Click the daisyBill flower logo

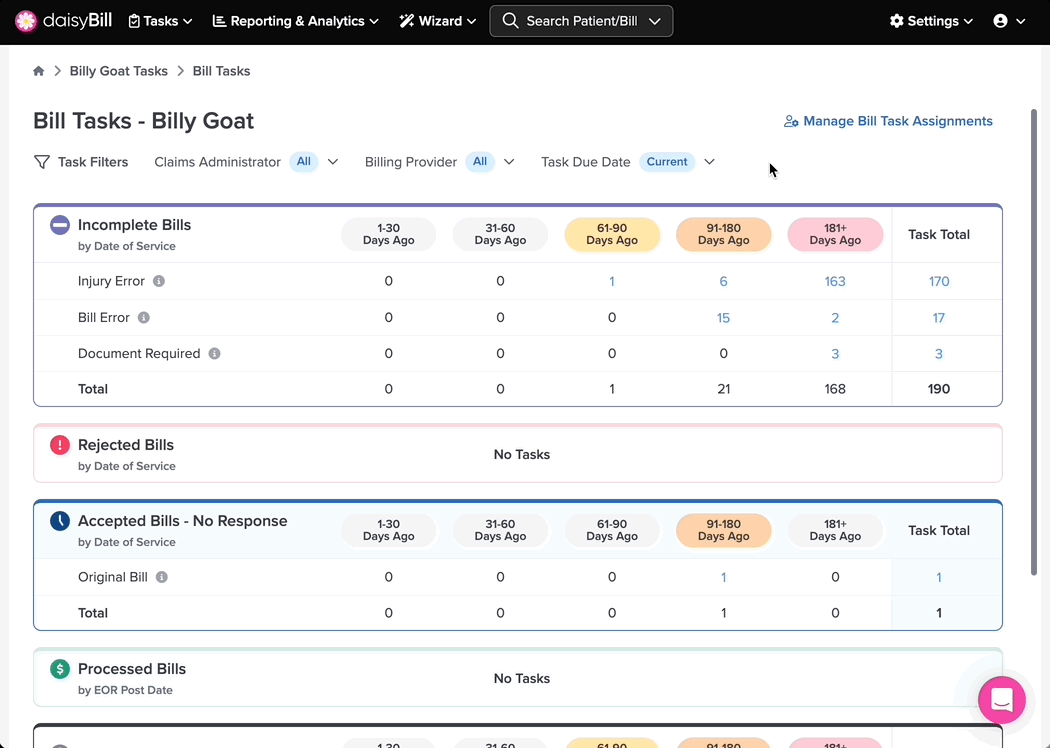25,21
